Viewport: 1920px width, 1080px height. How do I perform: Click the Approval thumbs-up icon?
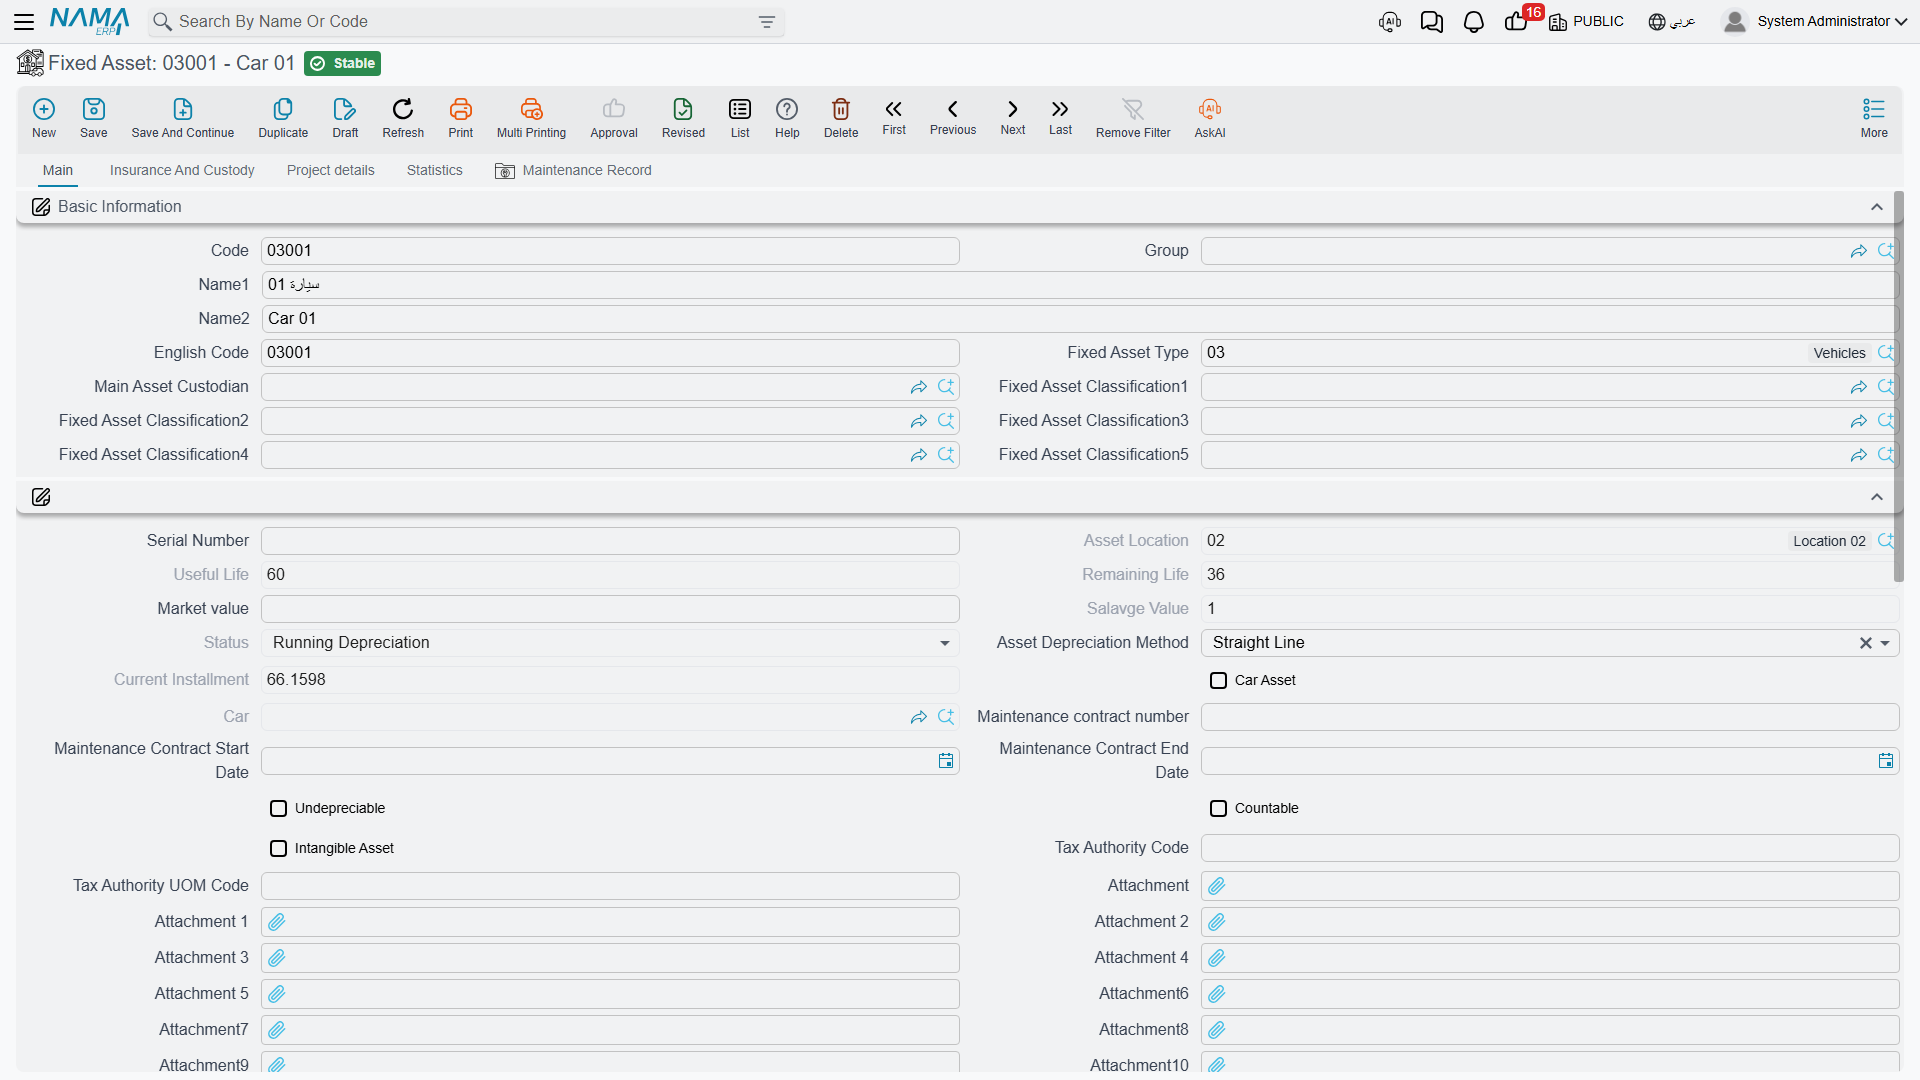pos(614,109)
